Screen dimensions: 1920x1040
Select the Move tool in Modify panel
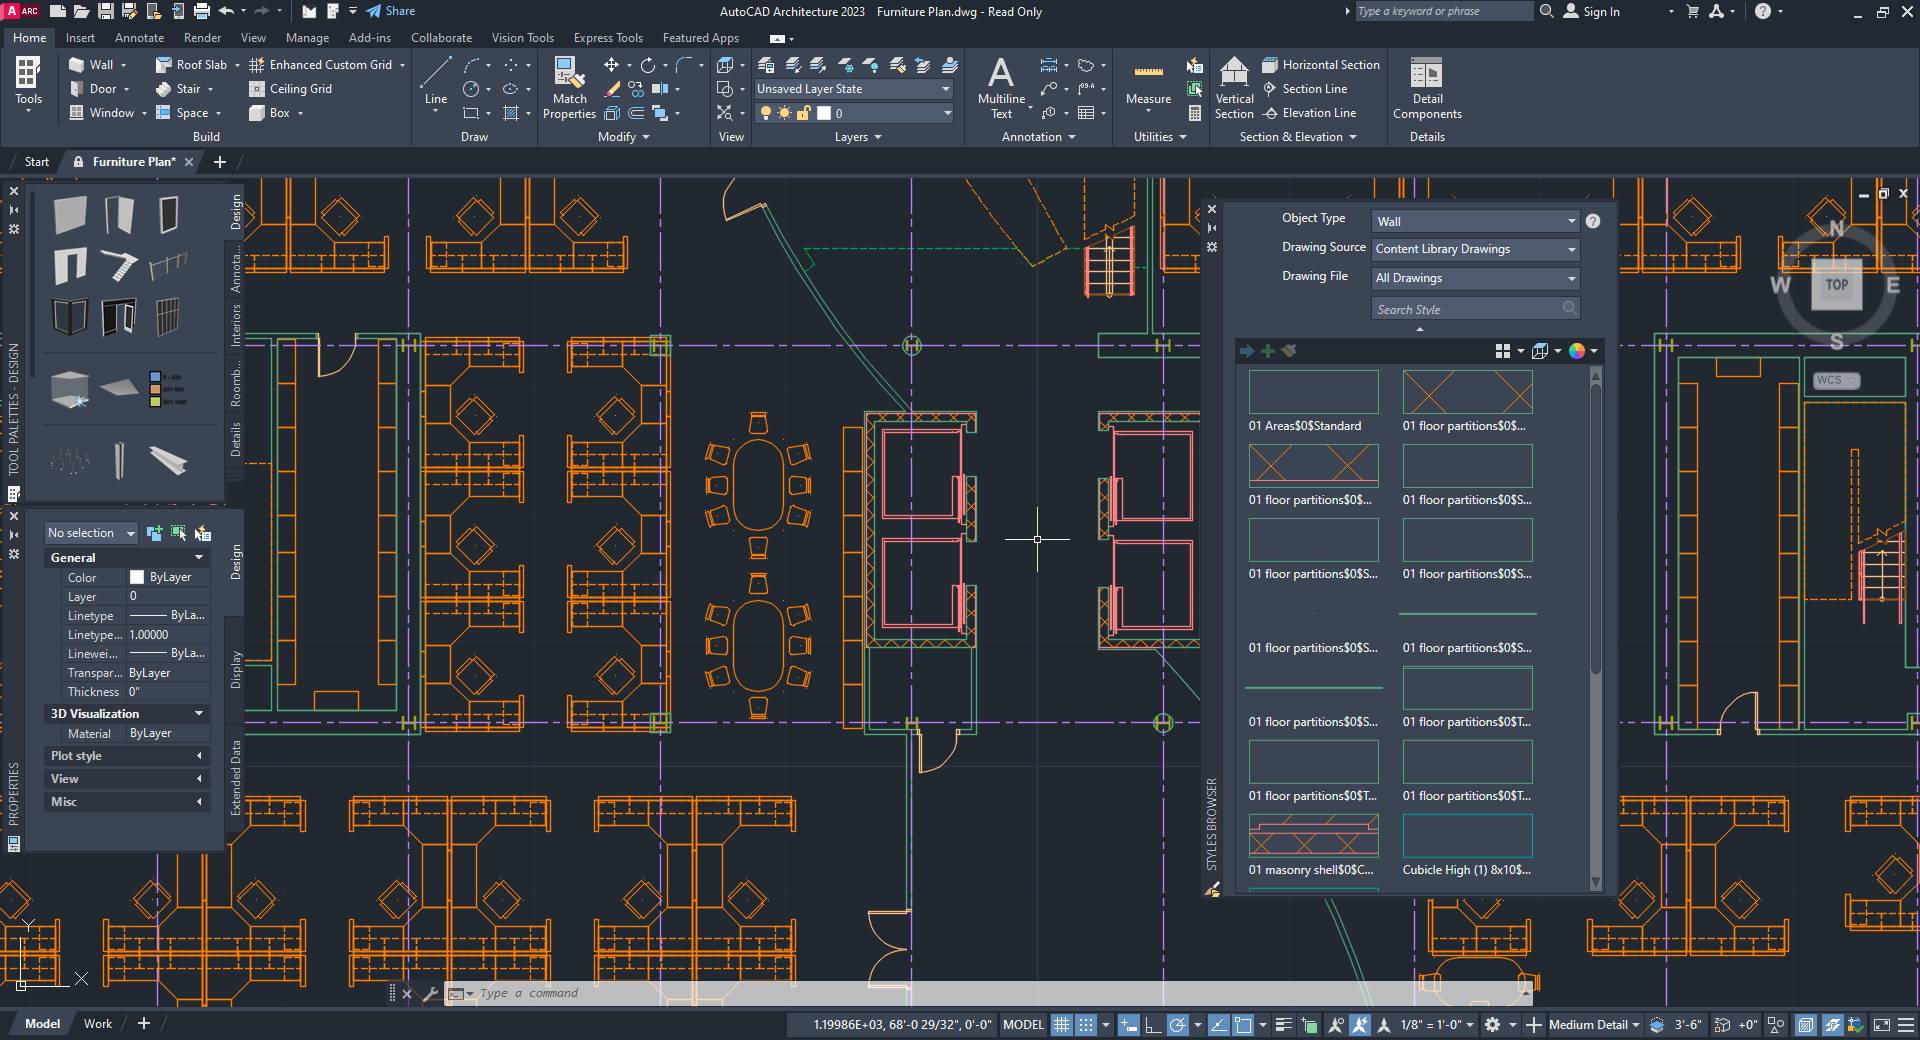(x=611, y=65)
